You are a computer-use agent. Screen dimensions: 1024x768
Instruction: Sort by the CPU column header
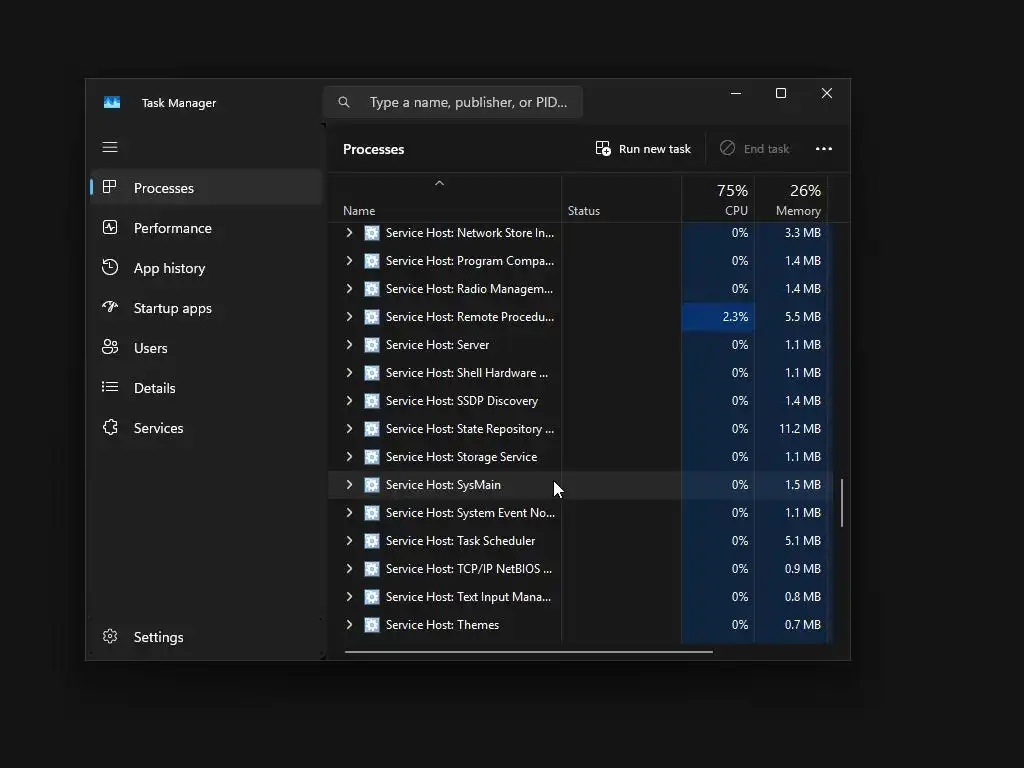(x=718, y=199)
